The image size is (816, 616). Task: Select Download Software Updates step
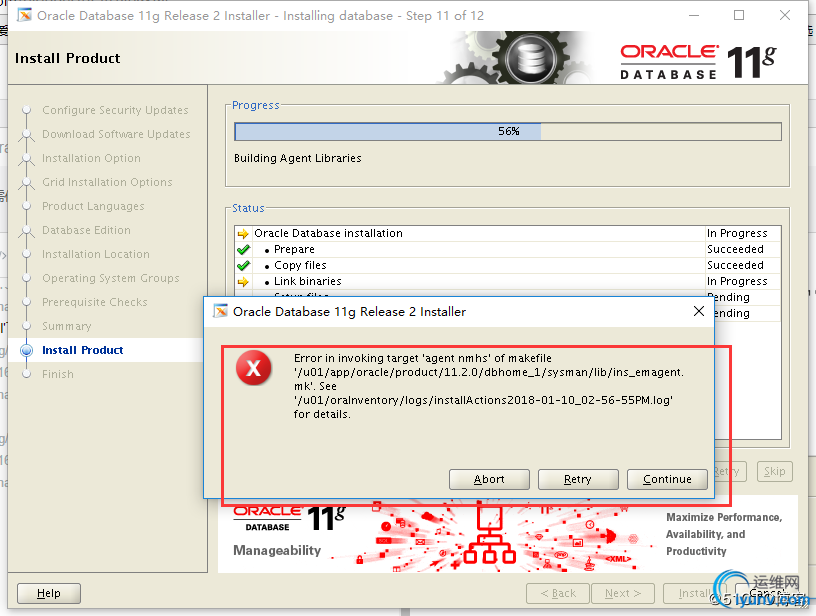[116, 134]
